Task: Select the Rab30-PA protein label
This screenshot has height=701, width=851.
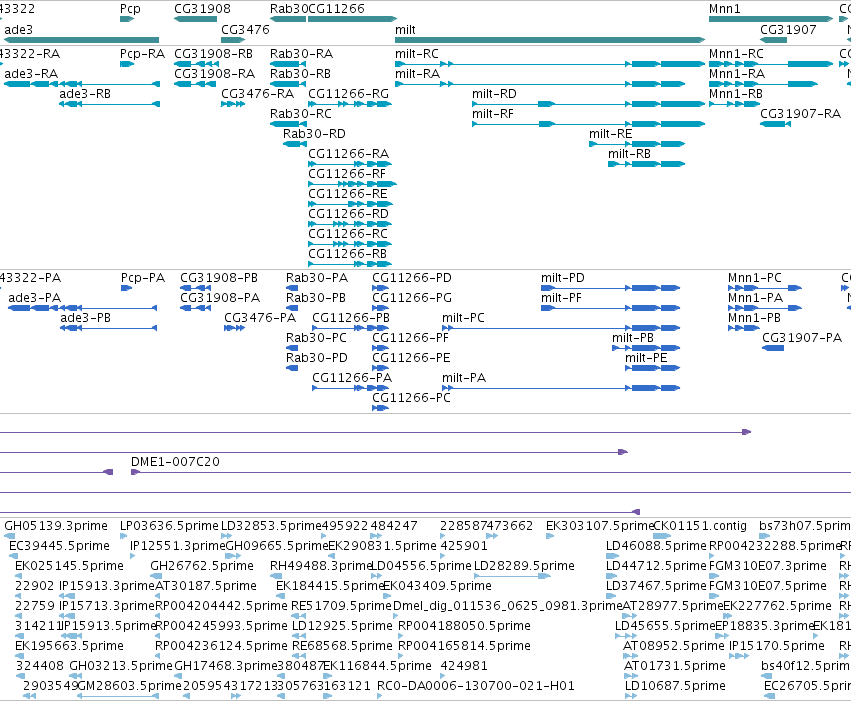Action: tap(317, 278)
